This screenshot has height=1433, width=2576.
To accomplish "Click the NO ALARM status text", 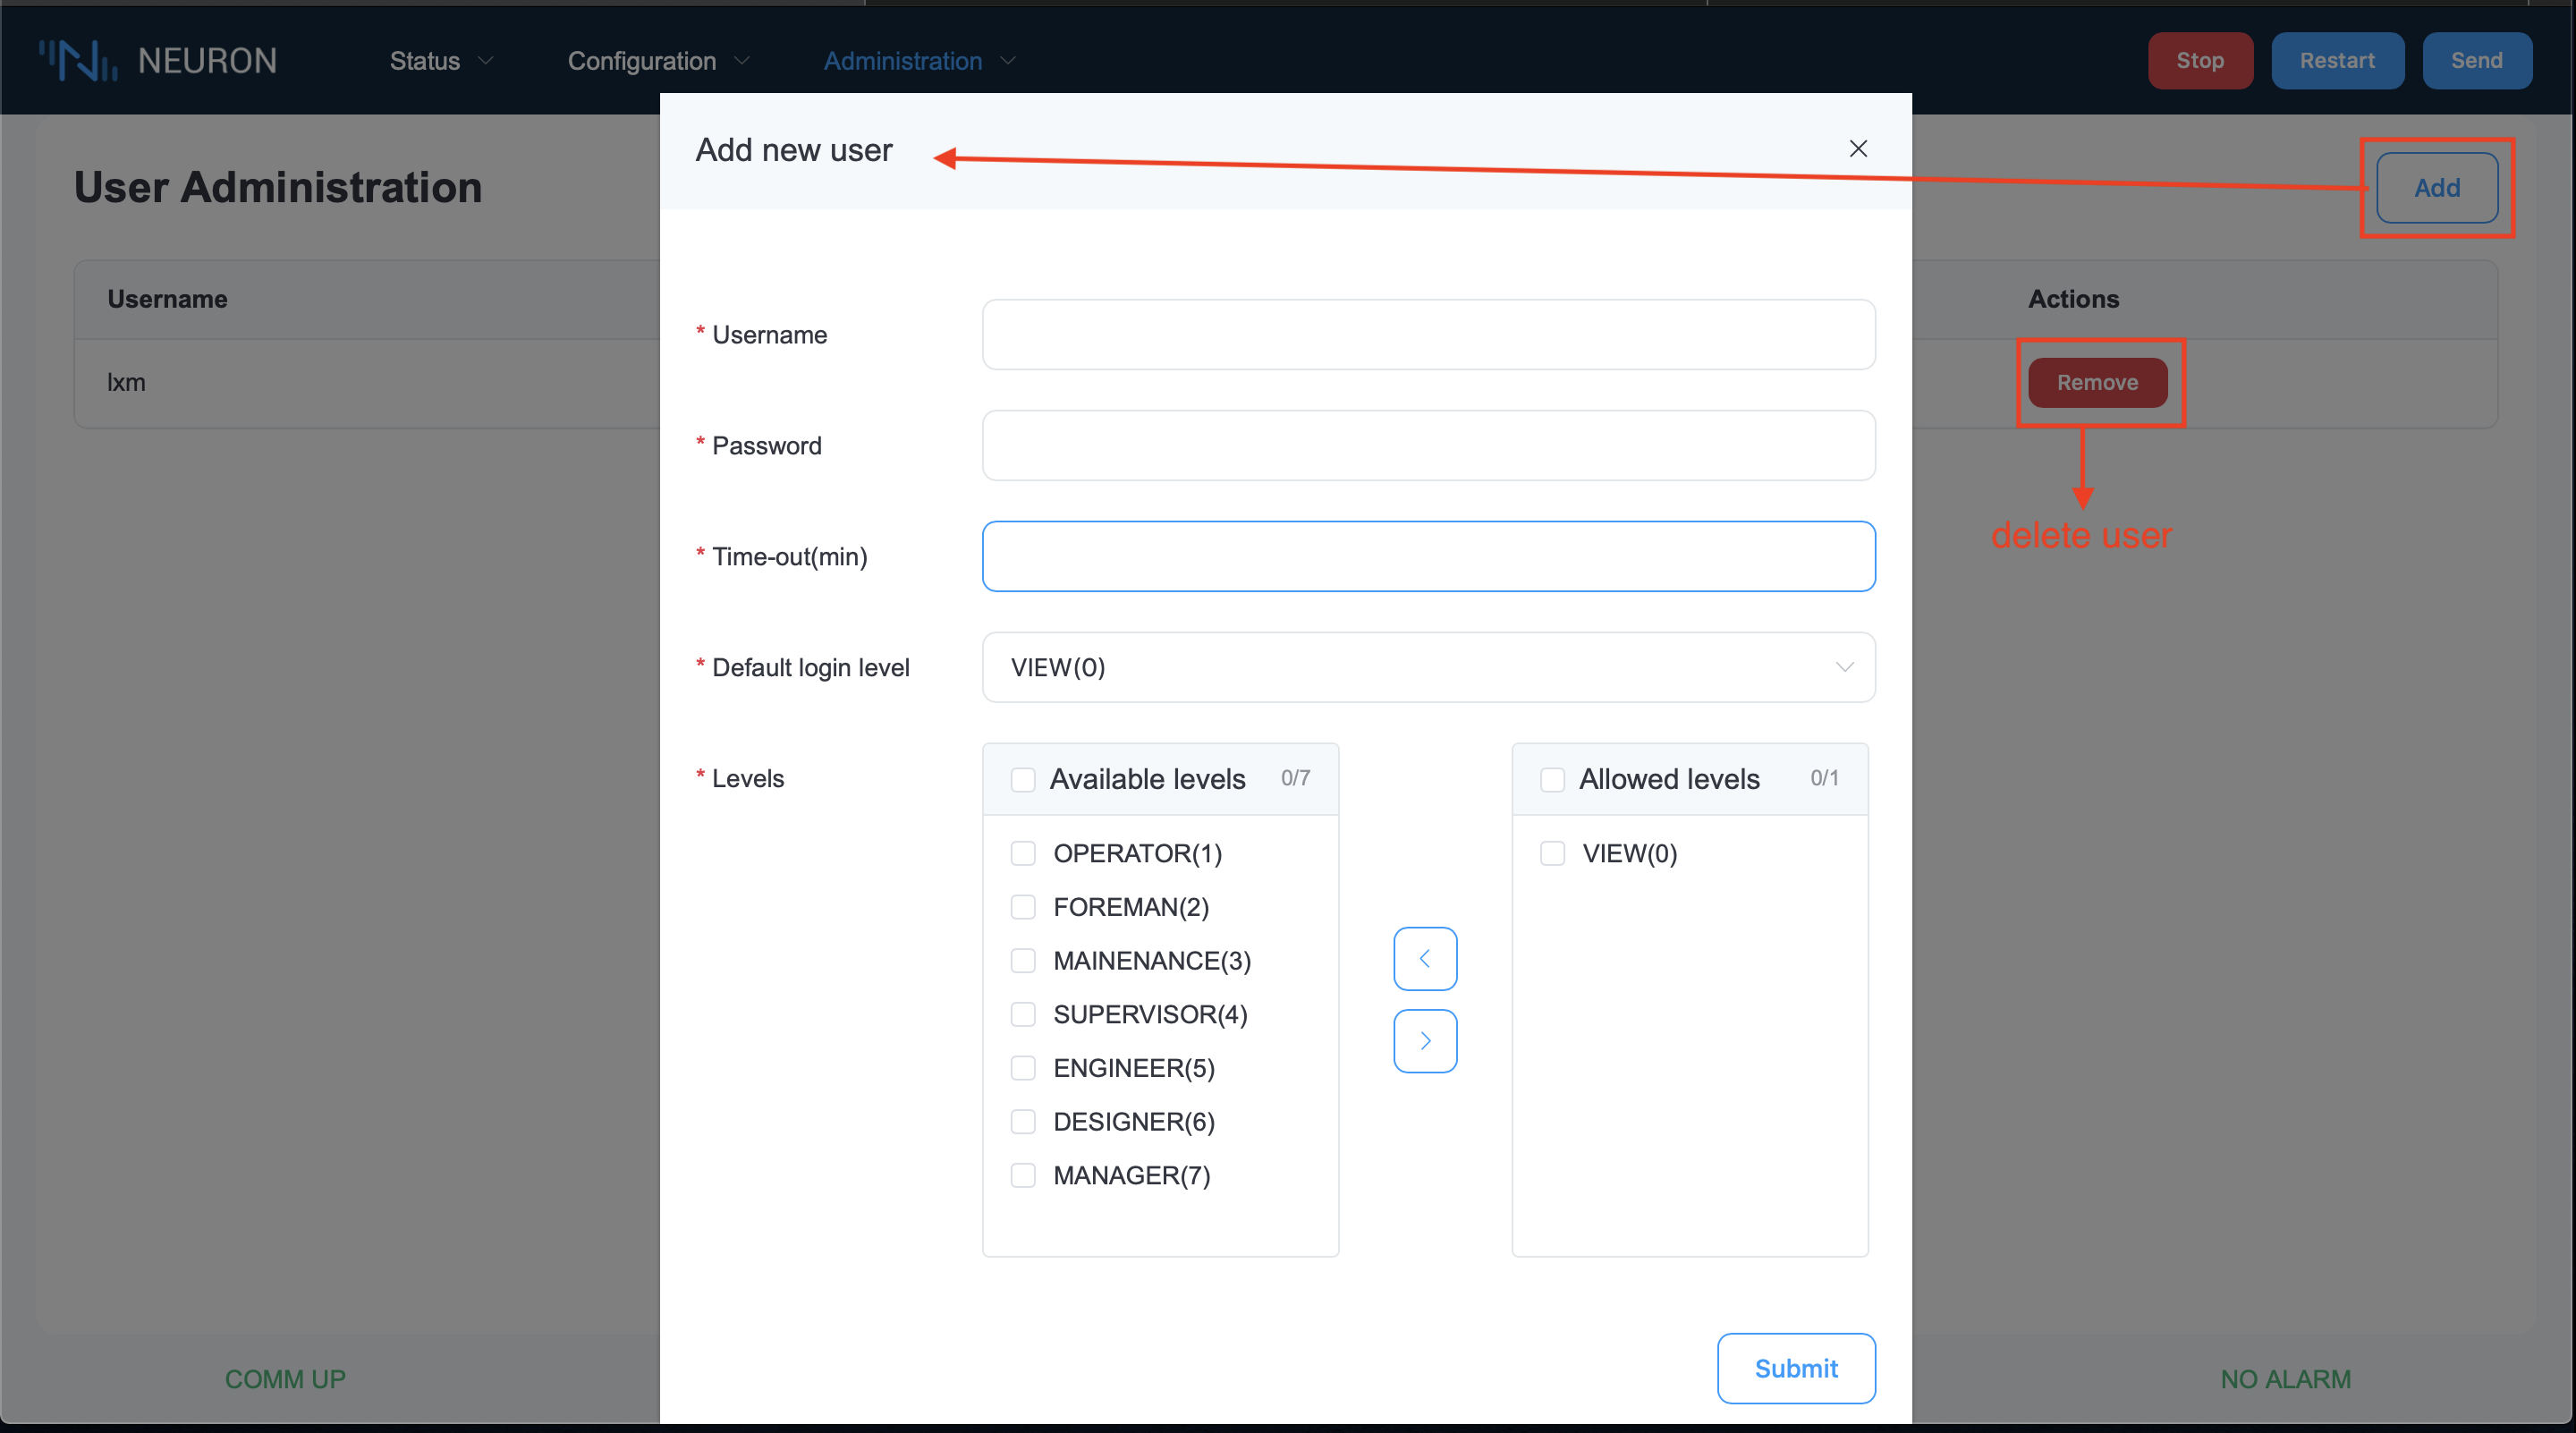I will tap(2286, 1379).
